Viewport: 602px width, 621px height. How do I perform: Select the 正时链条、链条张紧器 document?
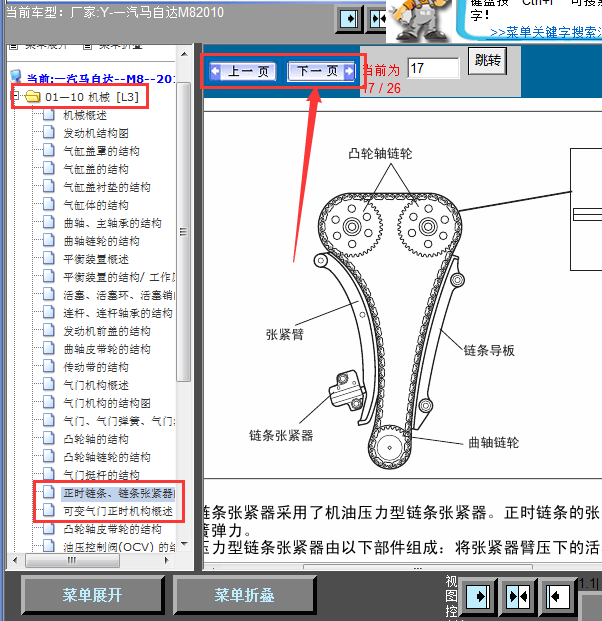pyautogui.click(x=118, y=493)
